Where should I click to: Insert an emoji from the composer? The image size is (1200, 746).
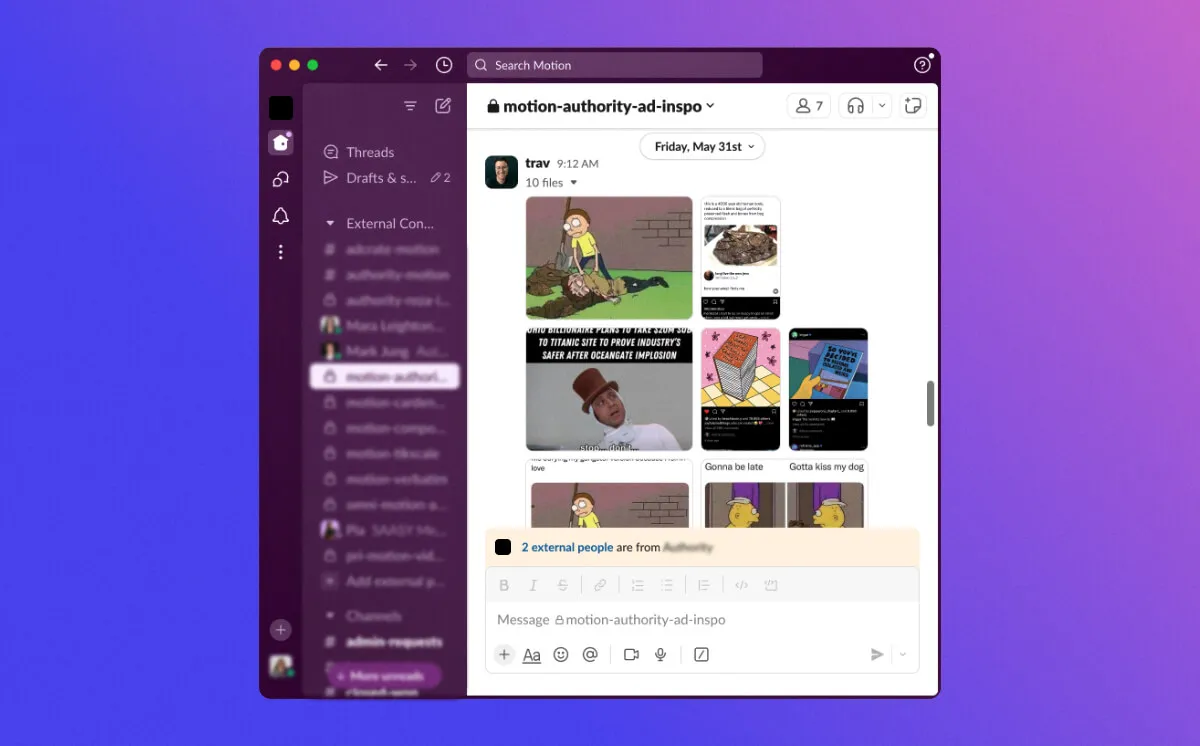point(561,654)
